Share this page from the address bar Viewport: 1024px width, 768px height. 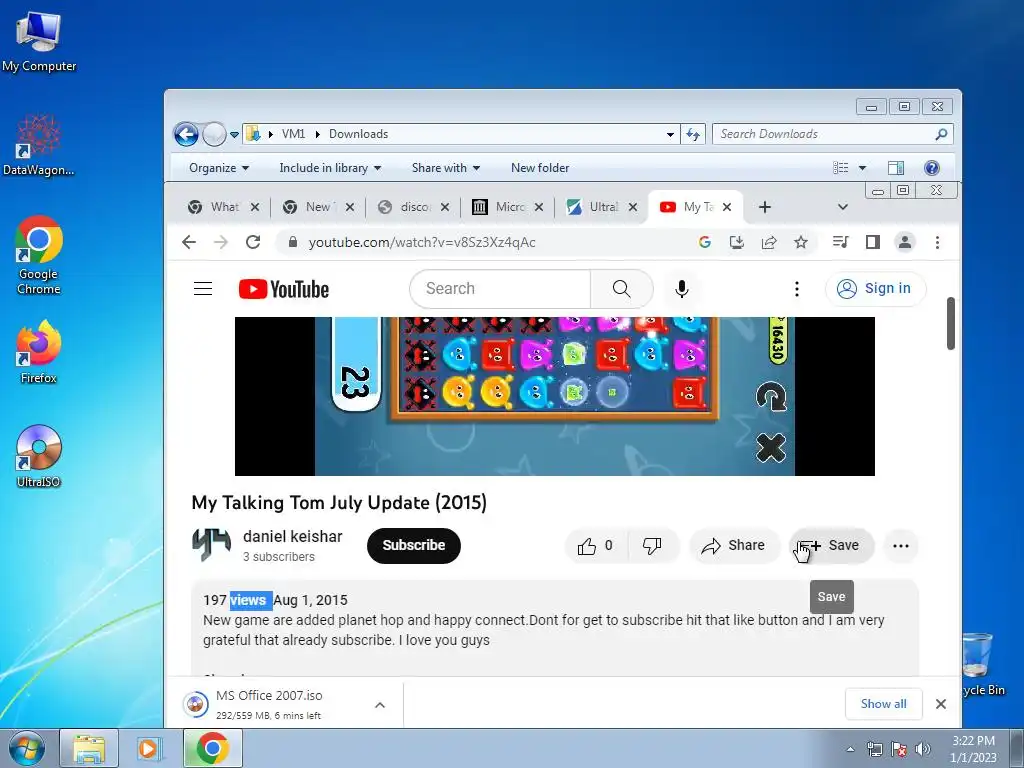click(x=769, y=242)
